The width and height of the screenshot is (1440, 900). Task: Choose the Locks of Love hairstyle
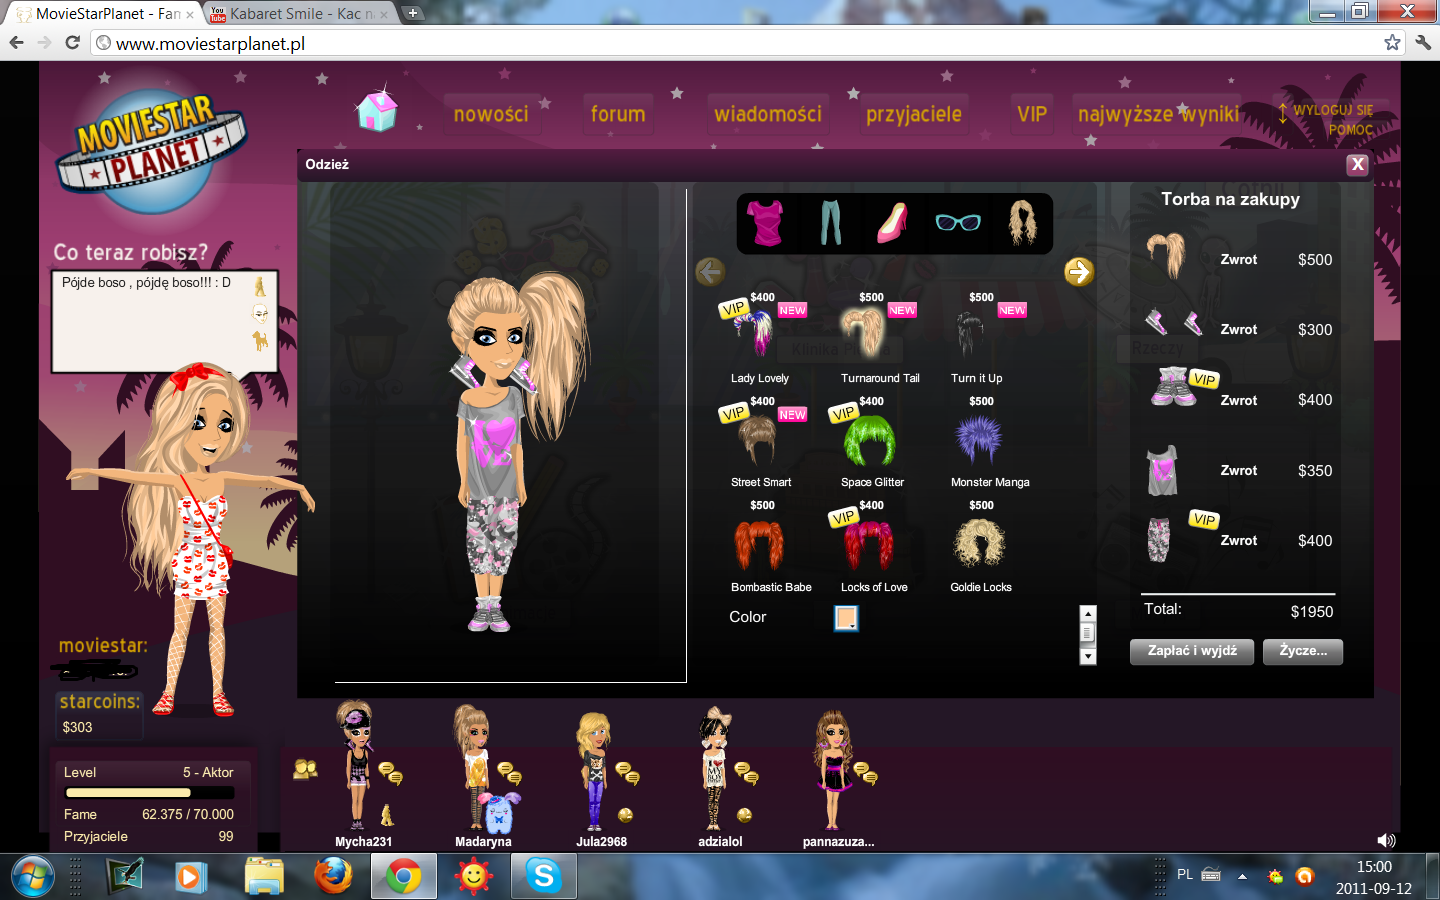click(870, 545)
